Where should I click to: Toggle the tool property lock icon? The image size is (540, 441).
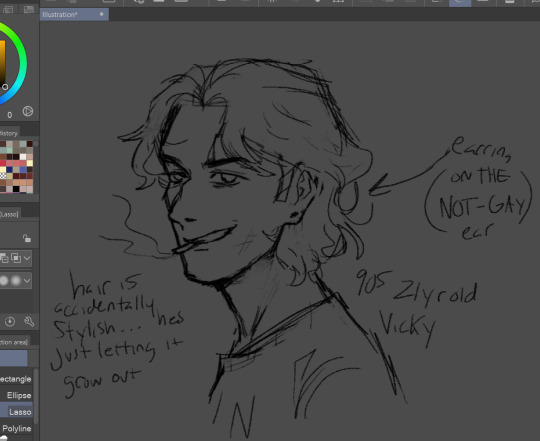click(x=27, y=238)
